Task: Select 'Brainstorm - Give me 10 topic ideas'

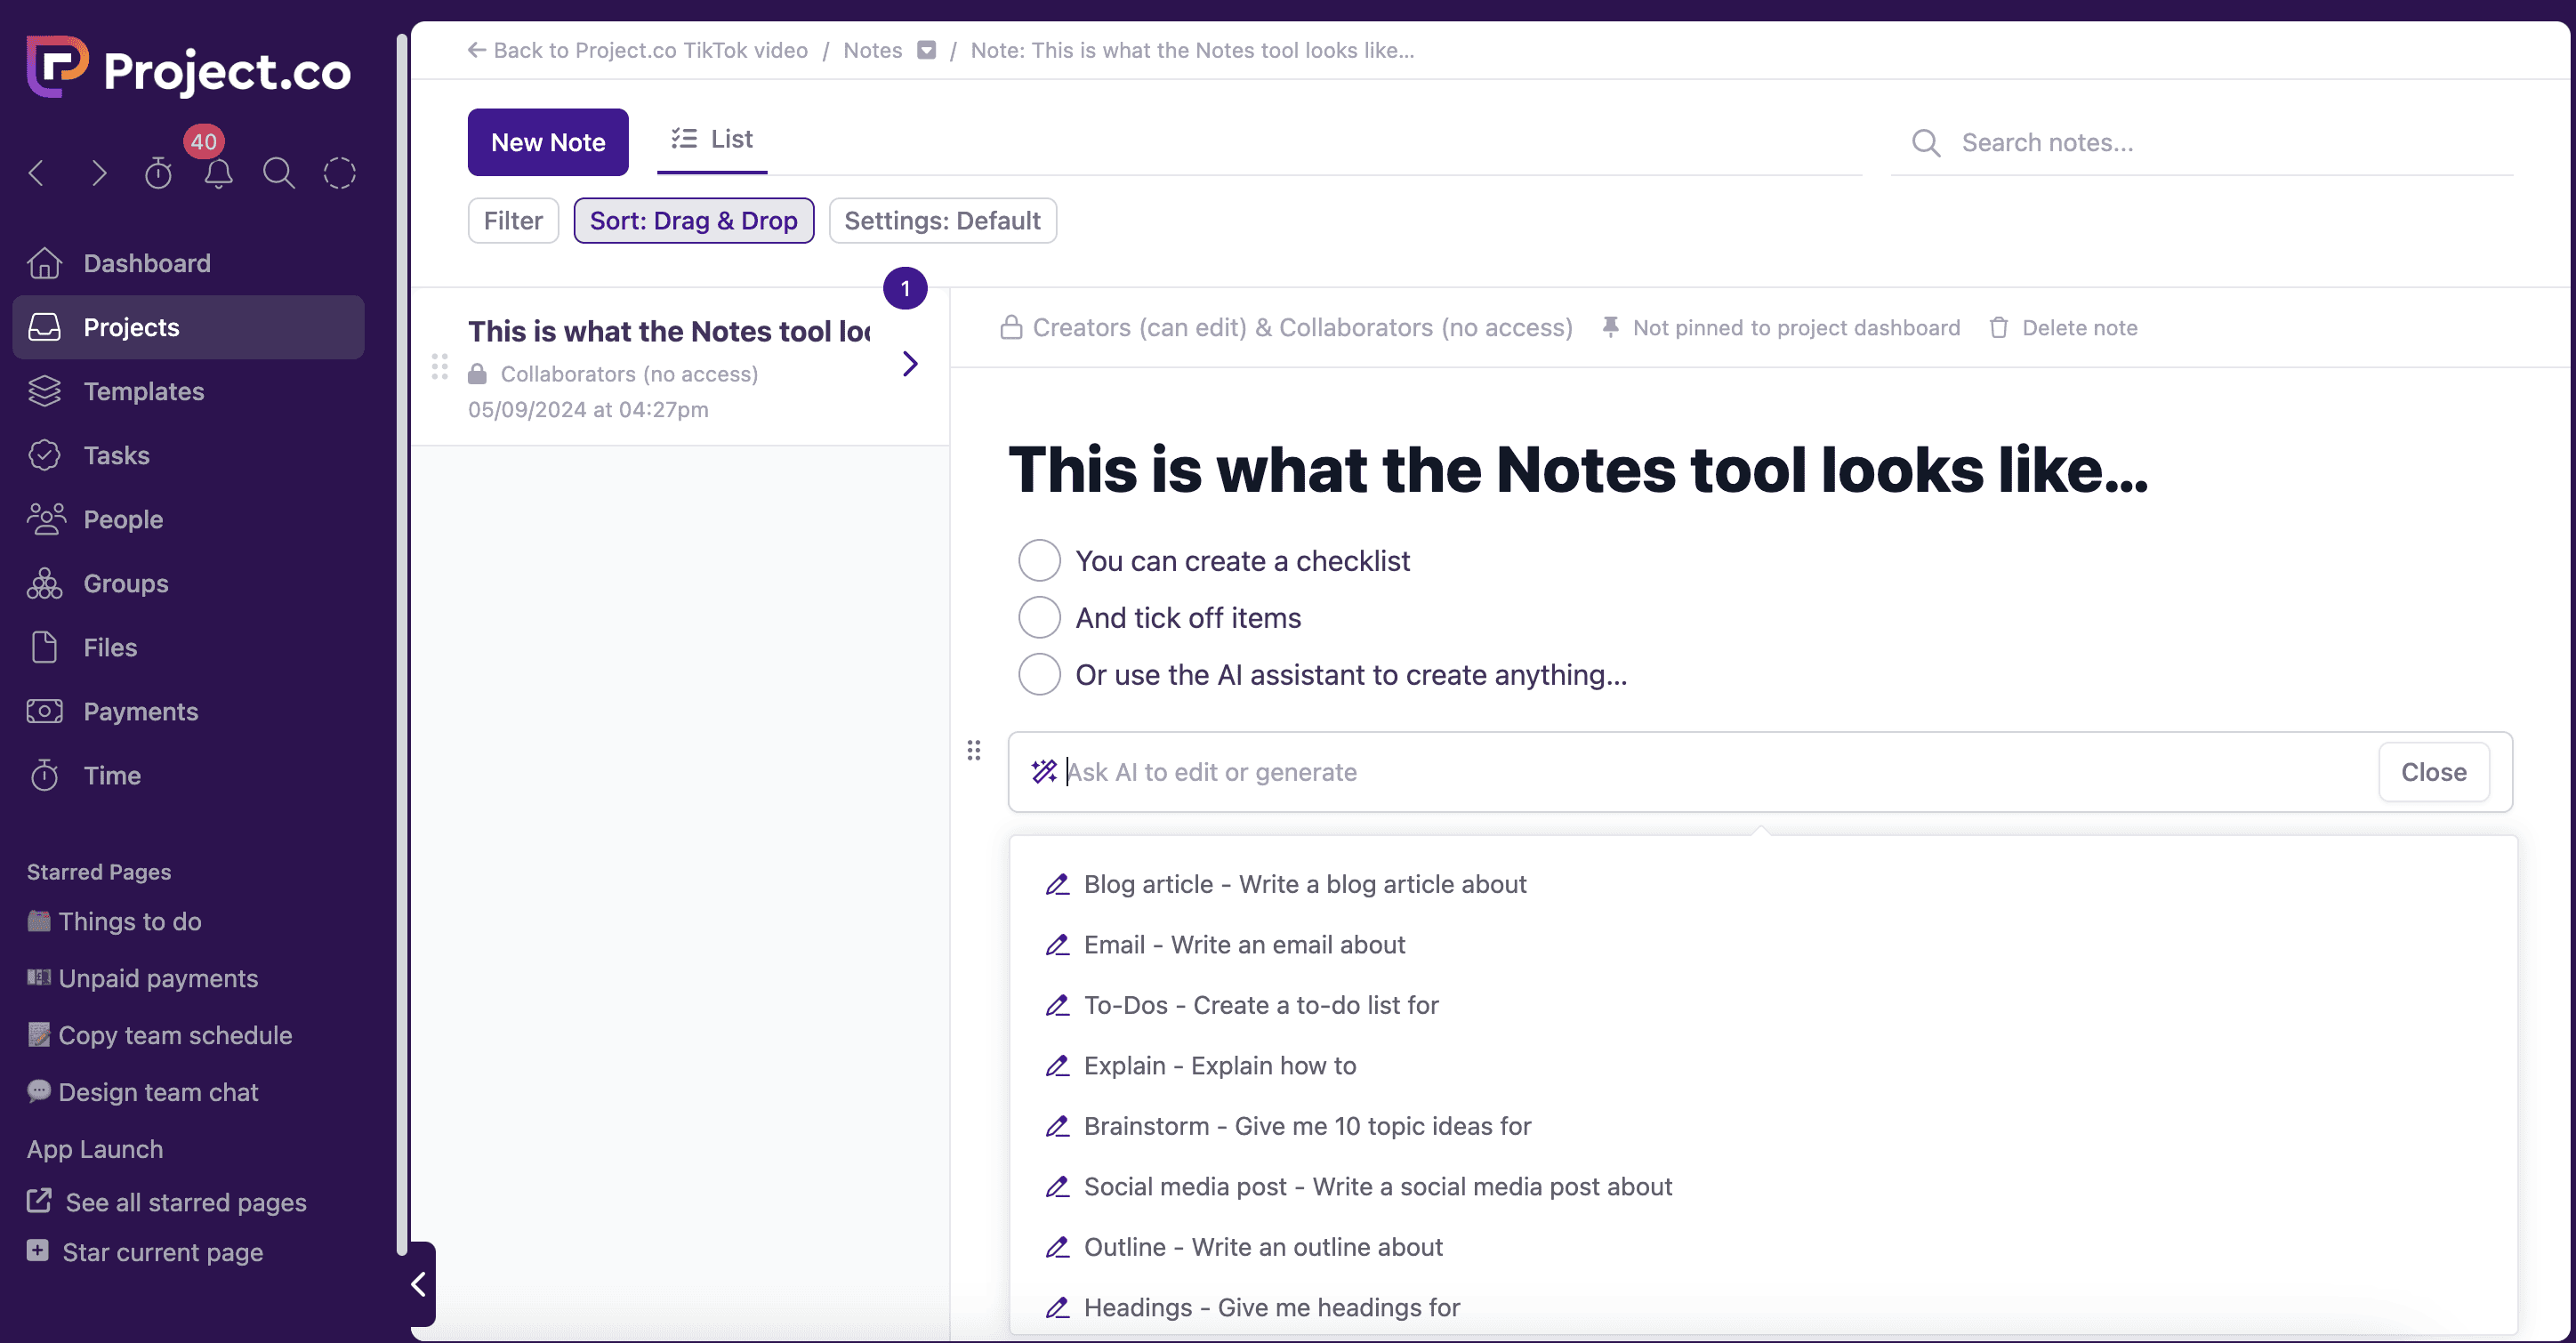Action: 1306,1126
